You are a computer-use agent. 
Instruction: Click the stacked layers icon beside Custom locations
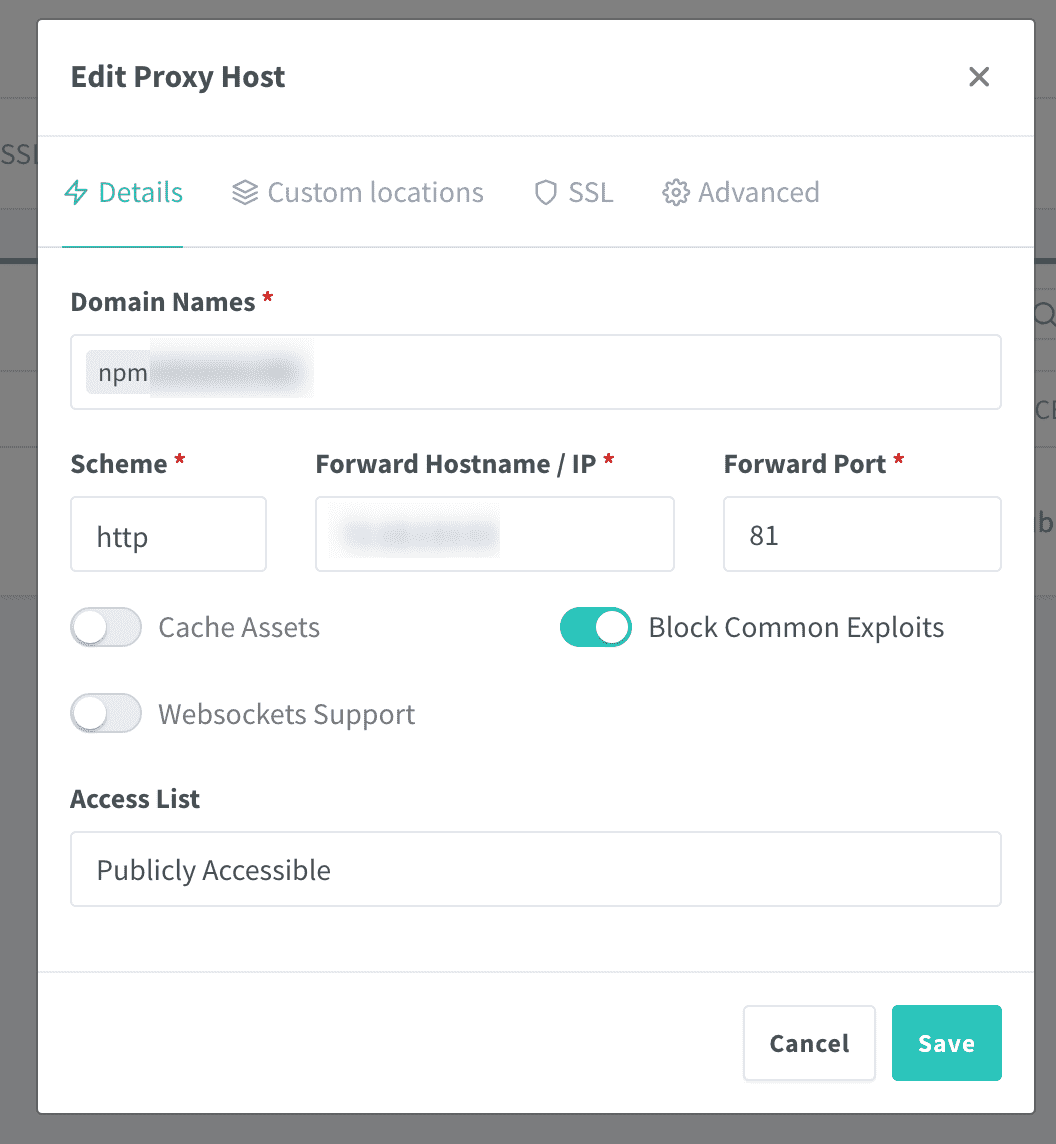point(244,192)
